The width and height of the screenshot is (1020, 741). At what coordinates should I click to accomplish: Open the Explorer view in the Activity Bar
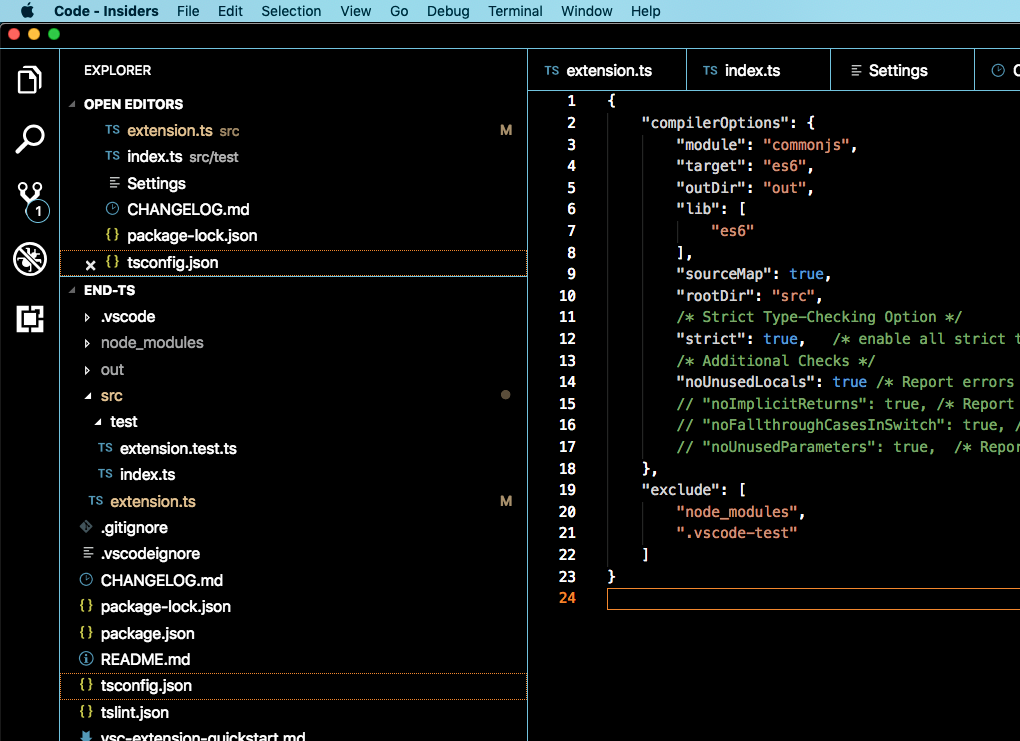[x=29, y=79]
